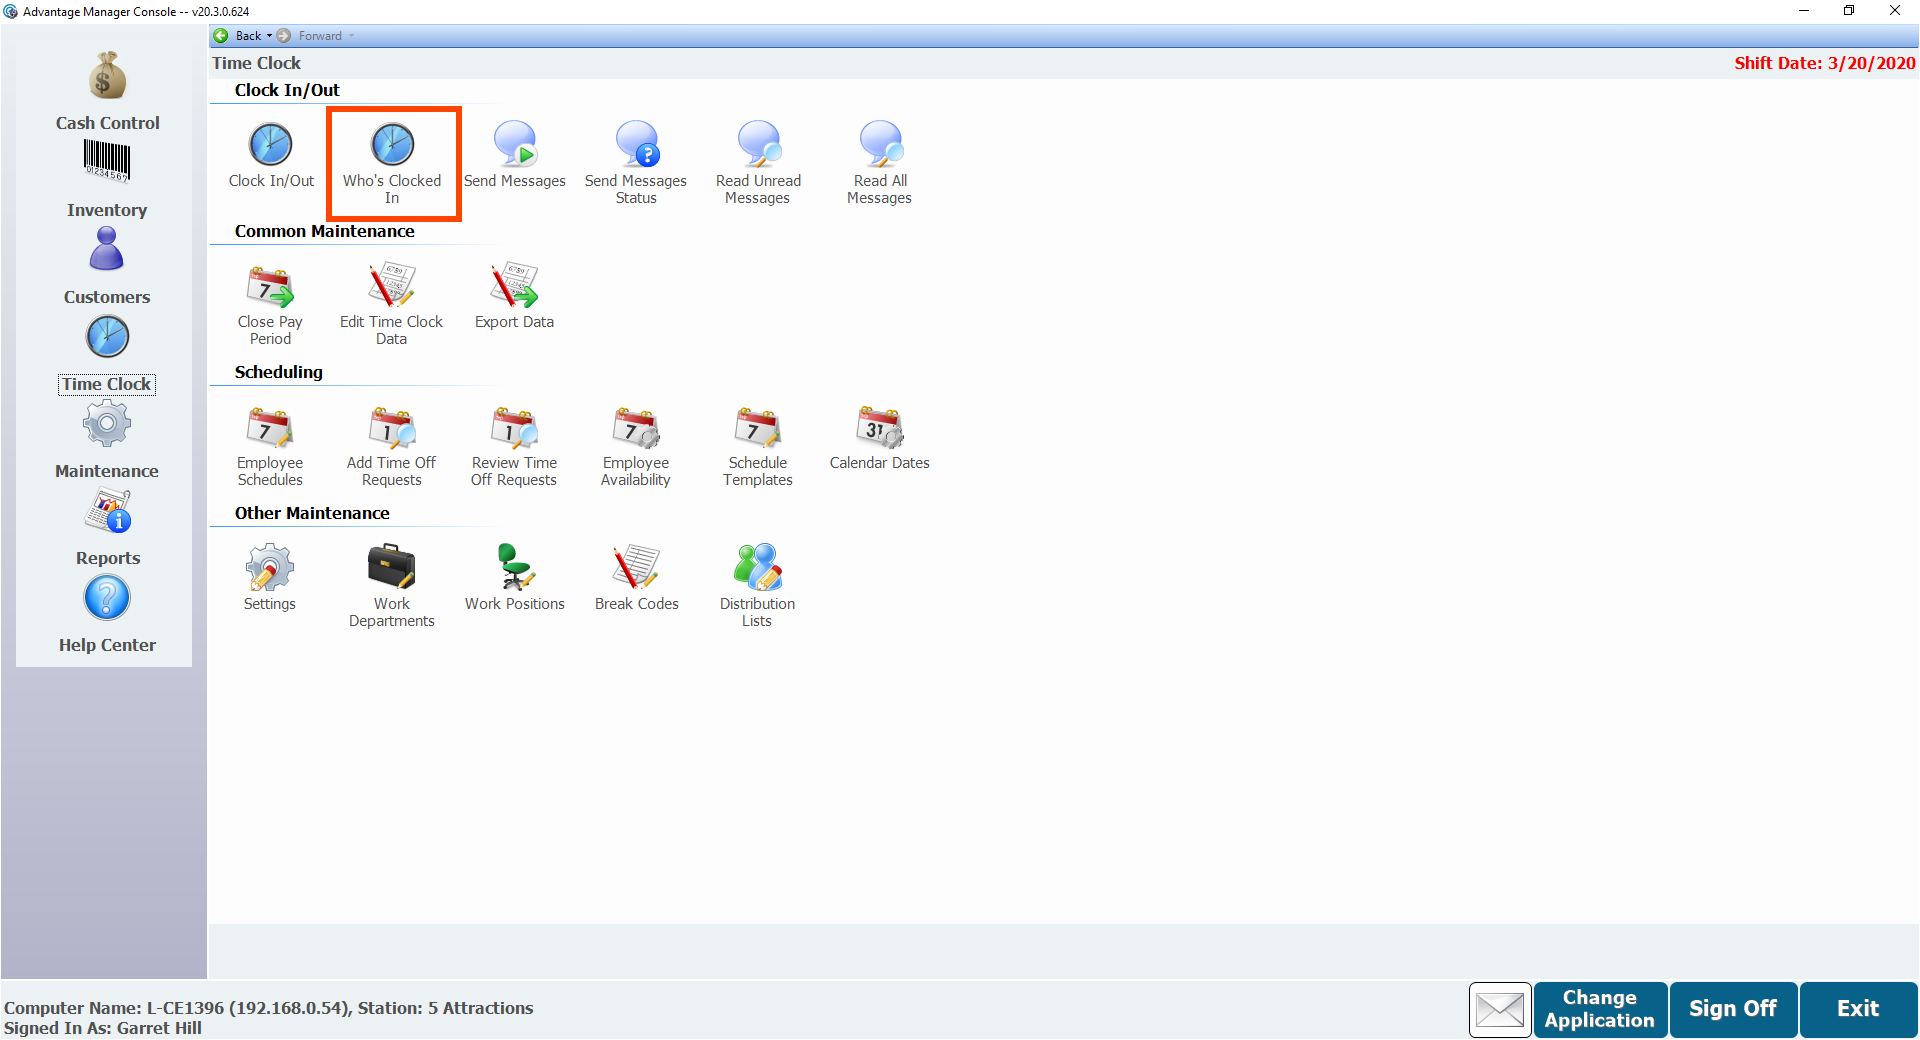Click the Change Application button
The width and height of the screenshot is (1920, 1040).
point(1599,1009)
